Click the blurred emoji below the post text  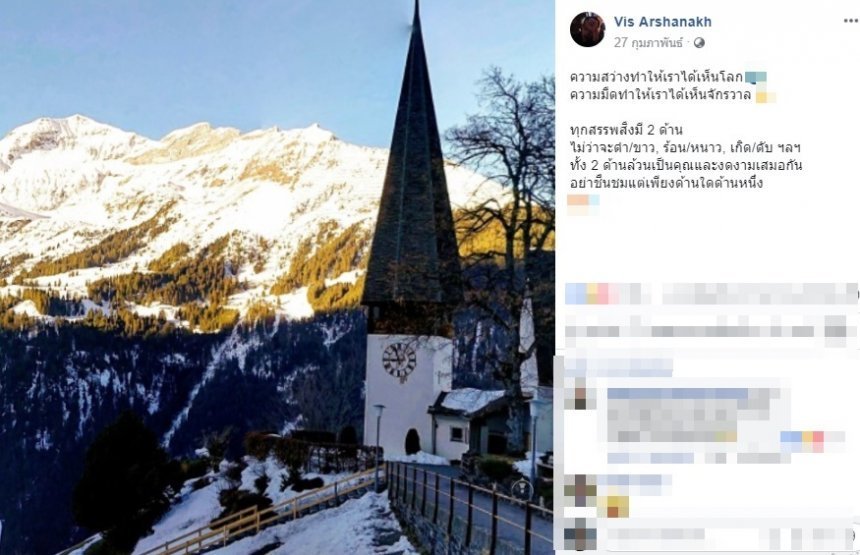583,203
